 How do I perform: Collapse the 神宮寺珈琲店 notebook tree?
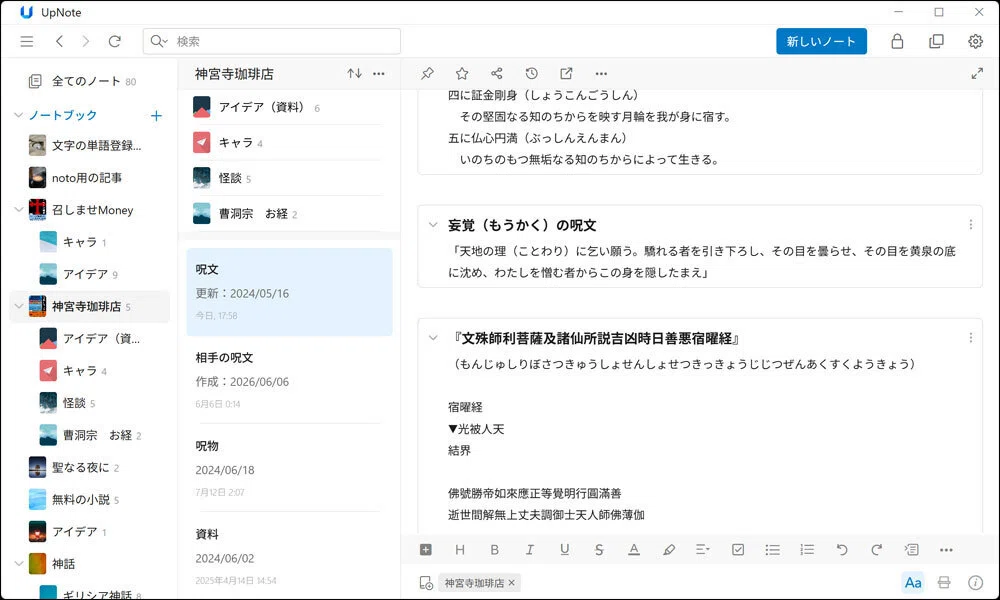point(18,306)
